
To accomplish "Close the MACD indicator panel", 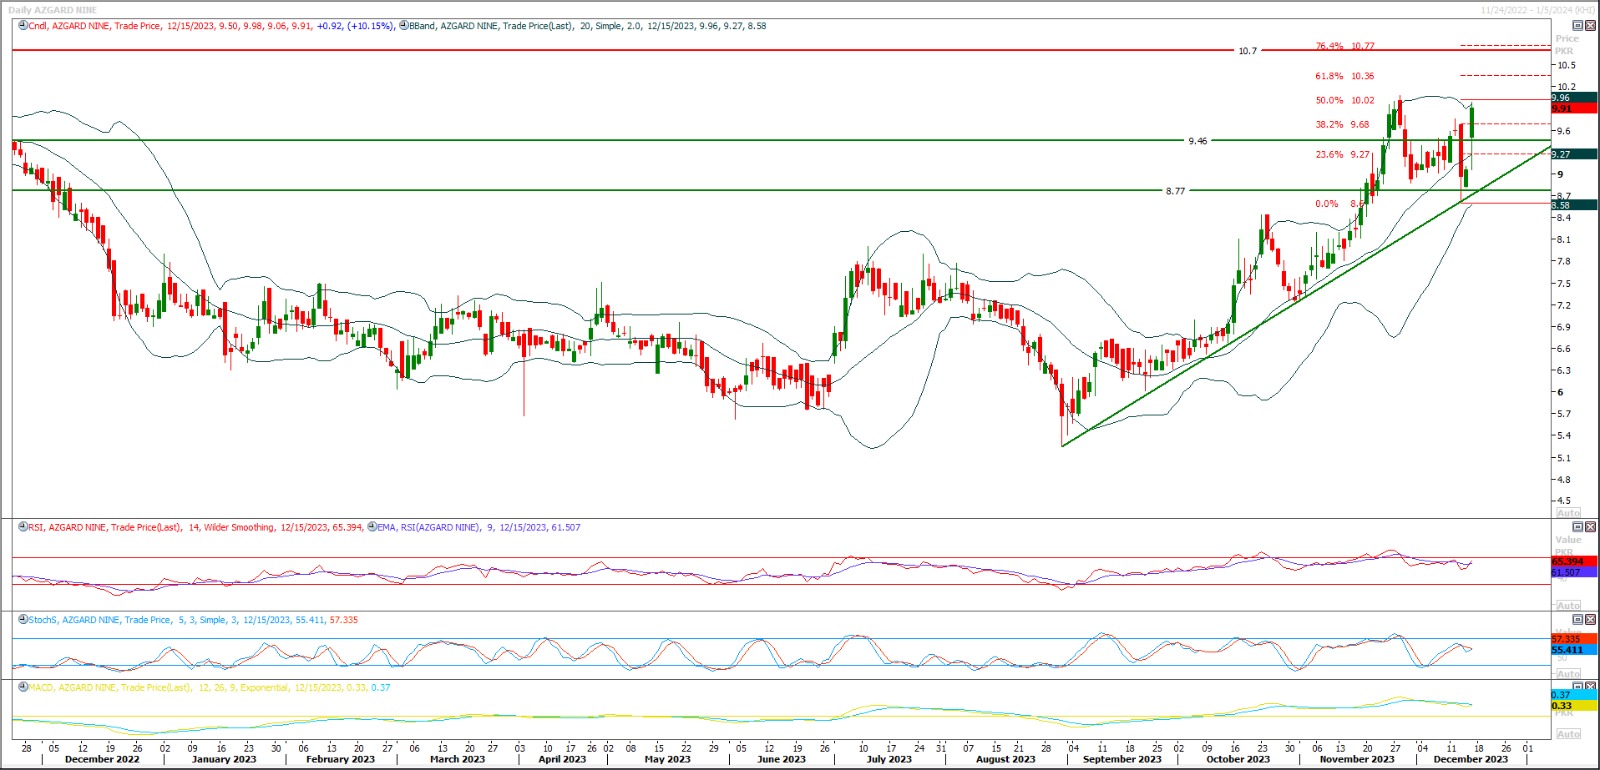I will pos(1590,687).
